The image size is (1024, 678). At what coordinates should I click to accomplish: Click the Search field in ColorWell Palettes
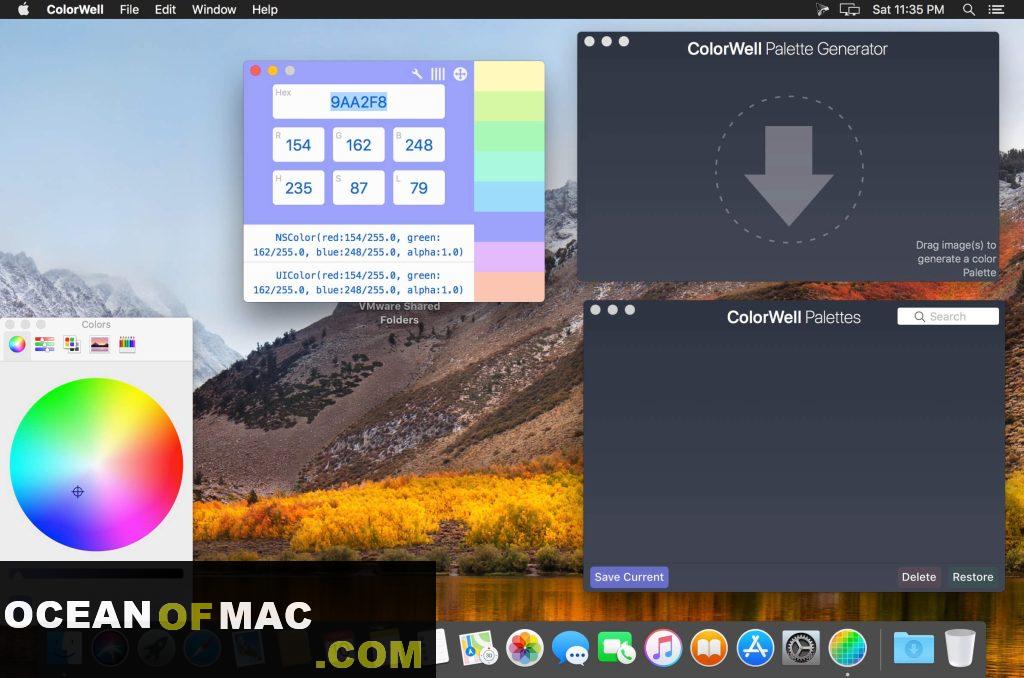point(948,316)
